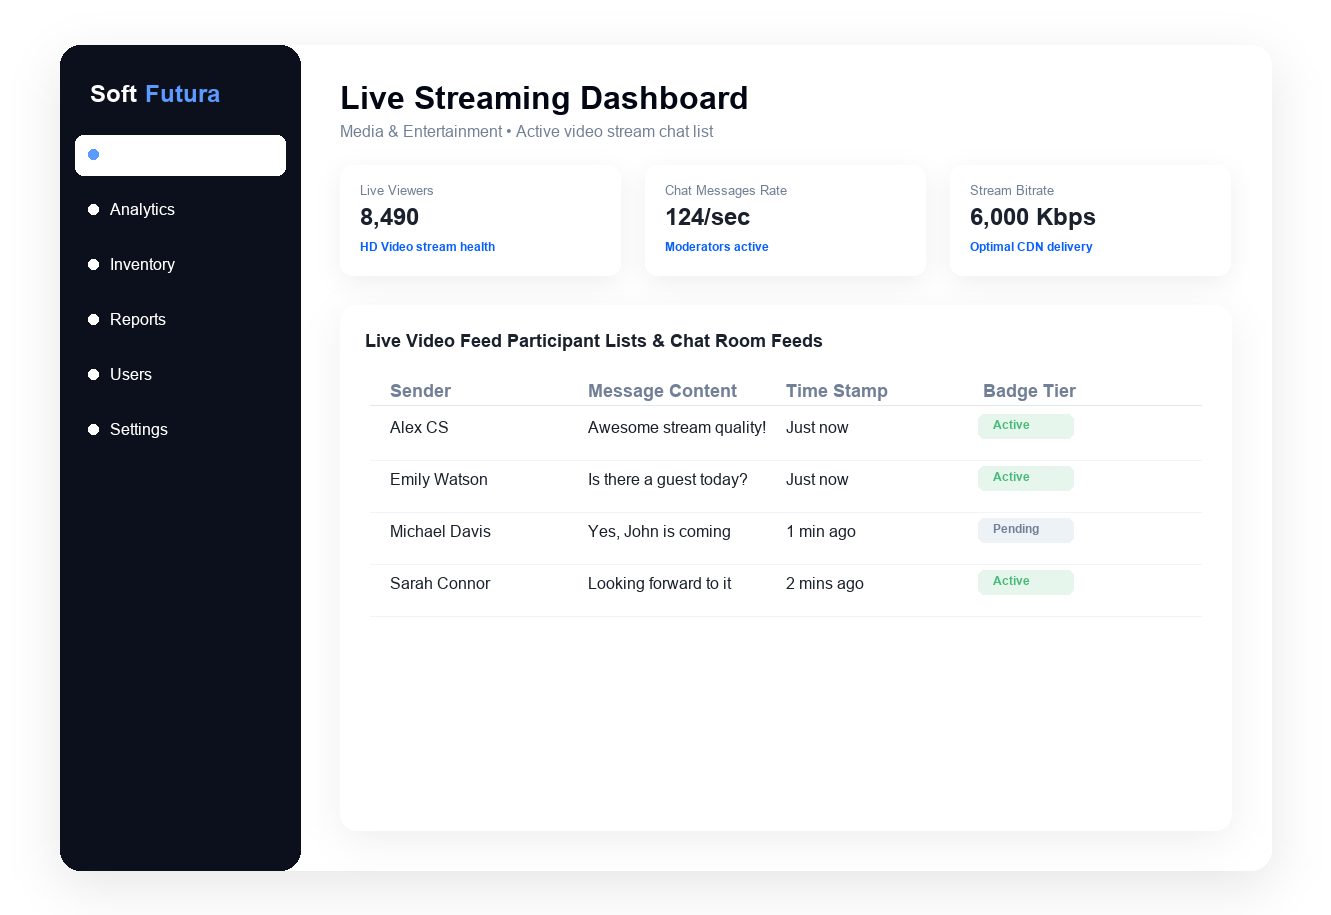The height and width of the screenshot is (915, 1331).
Task: Click message 'Yes, John is coming'
Action: pyautogui.click(x=659, y=531)
